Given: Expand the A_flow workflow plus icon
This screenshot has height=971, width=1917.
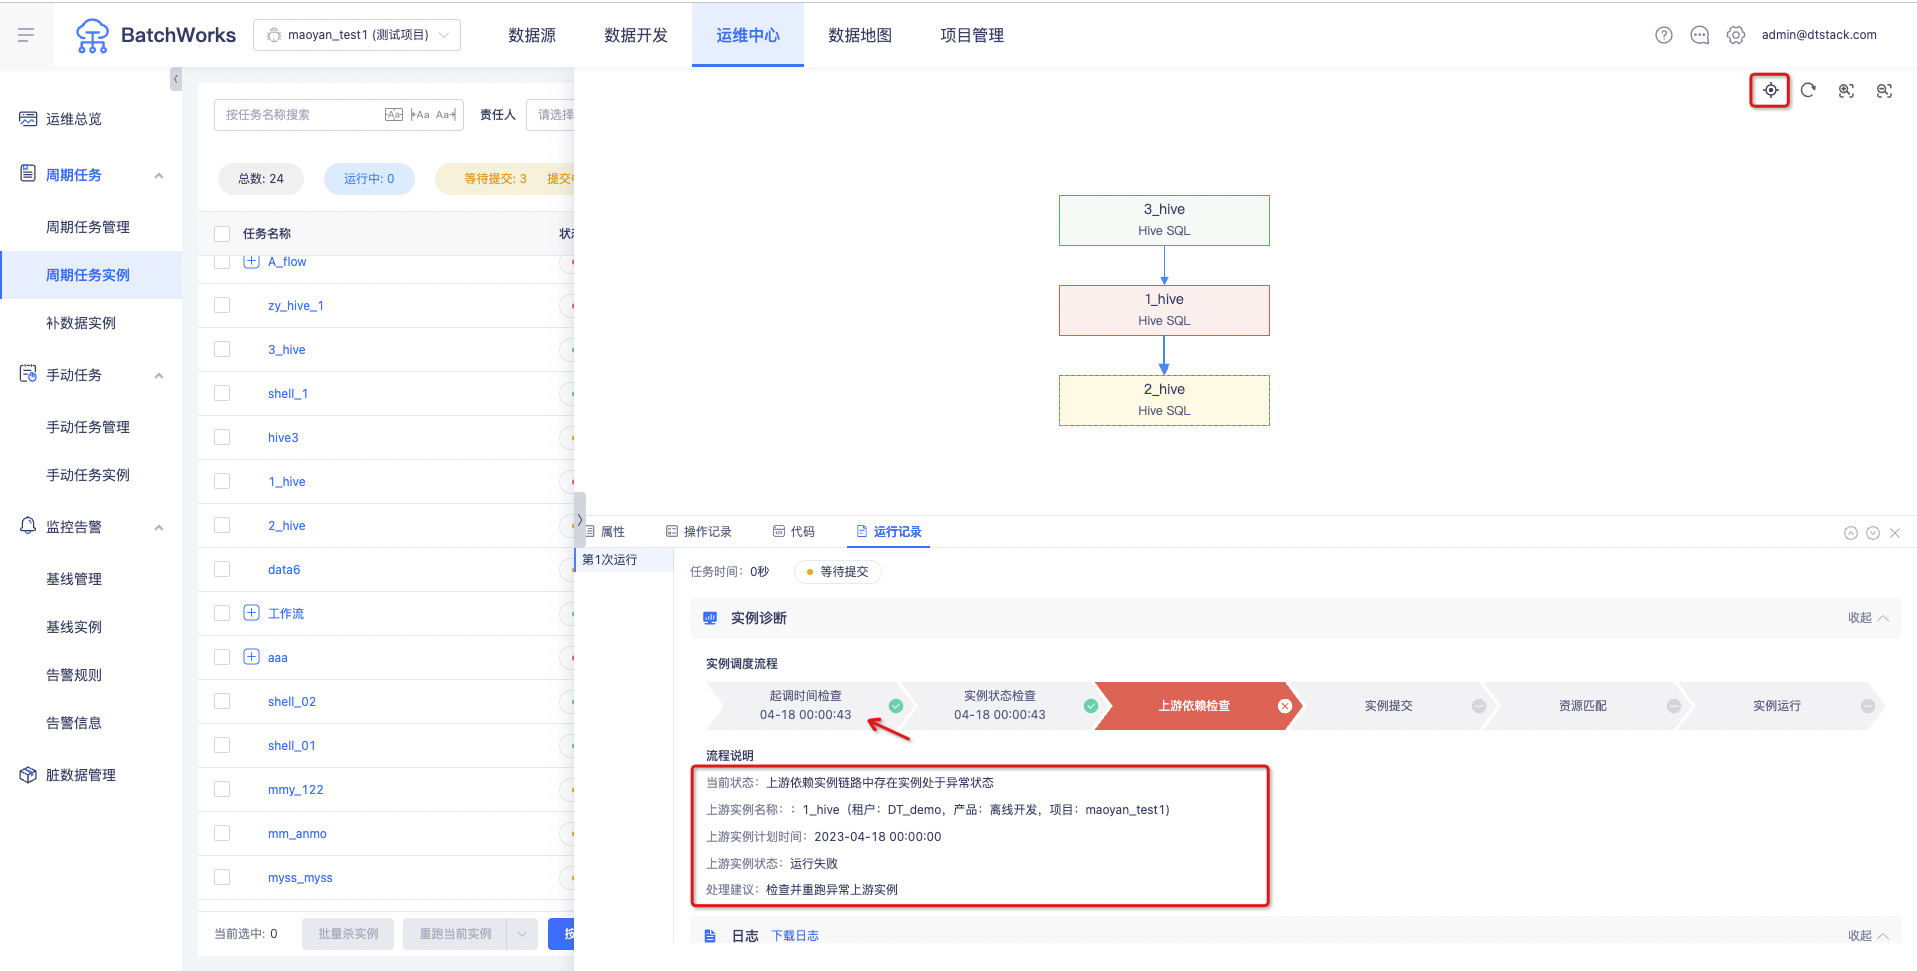Looking at the screenshot, I should coord(251,262).
